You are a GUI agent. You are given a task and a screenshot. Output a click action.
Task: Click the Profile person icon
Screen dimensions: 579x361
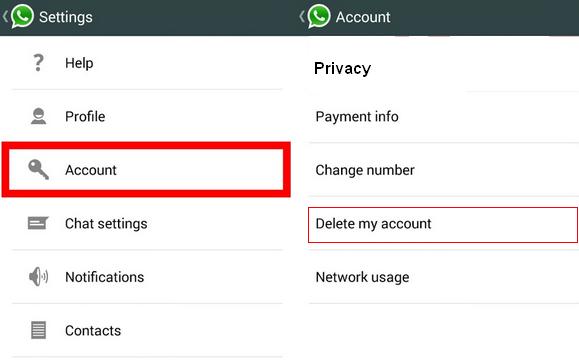pos(38,116)
